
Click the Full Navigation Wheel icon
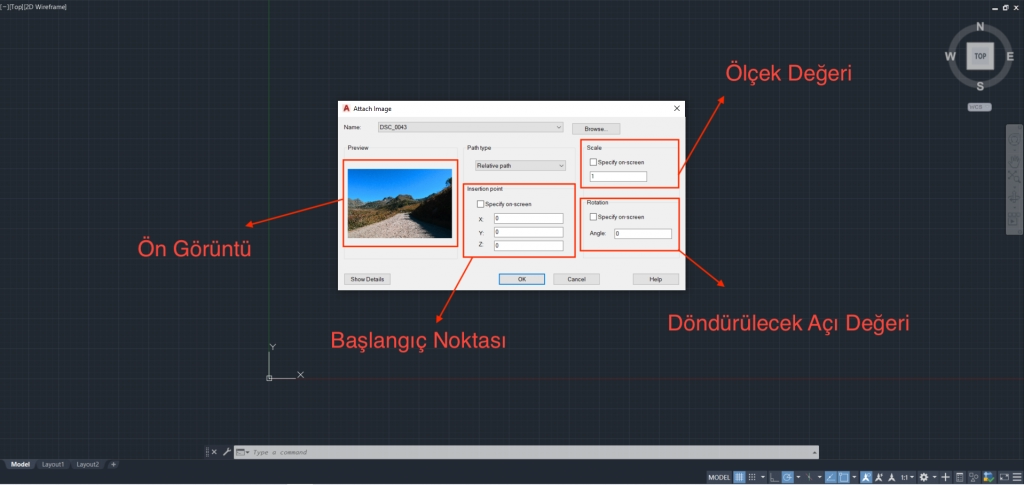[1014, 138]
